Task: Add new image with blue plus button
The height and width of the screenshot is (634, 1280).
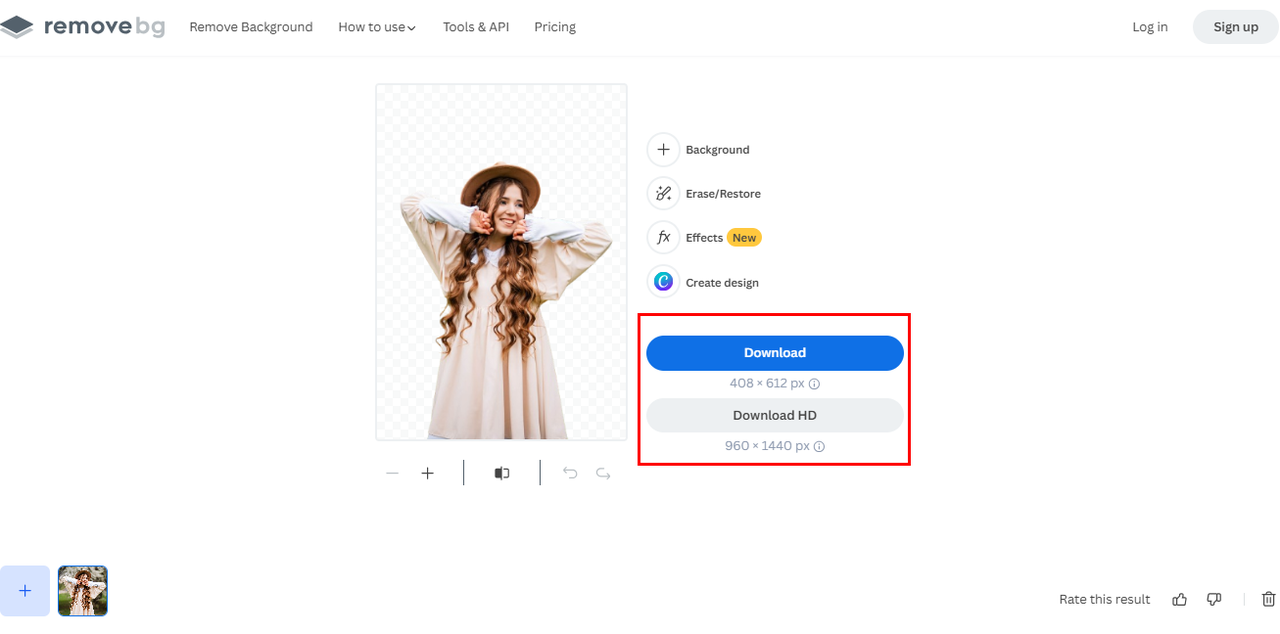Action: [25, 591]
